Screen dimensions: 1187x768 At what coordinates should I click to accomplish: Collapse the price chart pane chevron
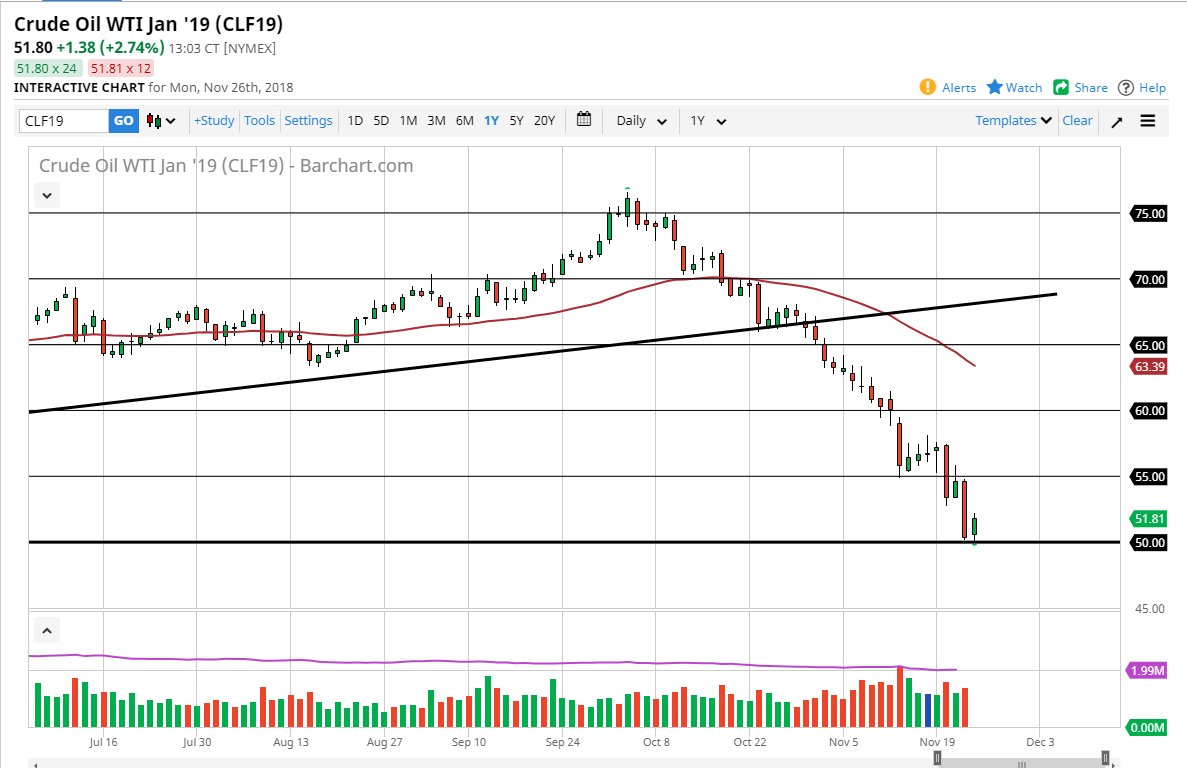pos(46,195)
